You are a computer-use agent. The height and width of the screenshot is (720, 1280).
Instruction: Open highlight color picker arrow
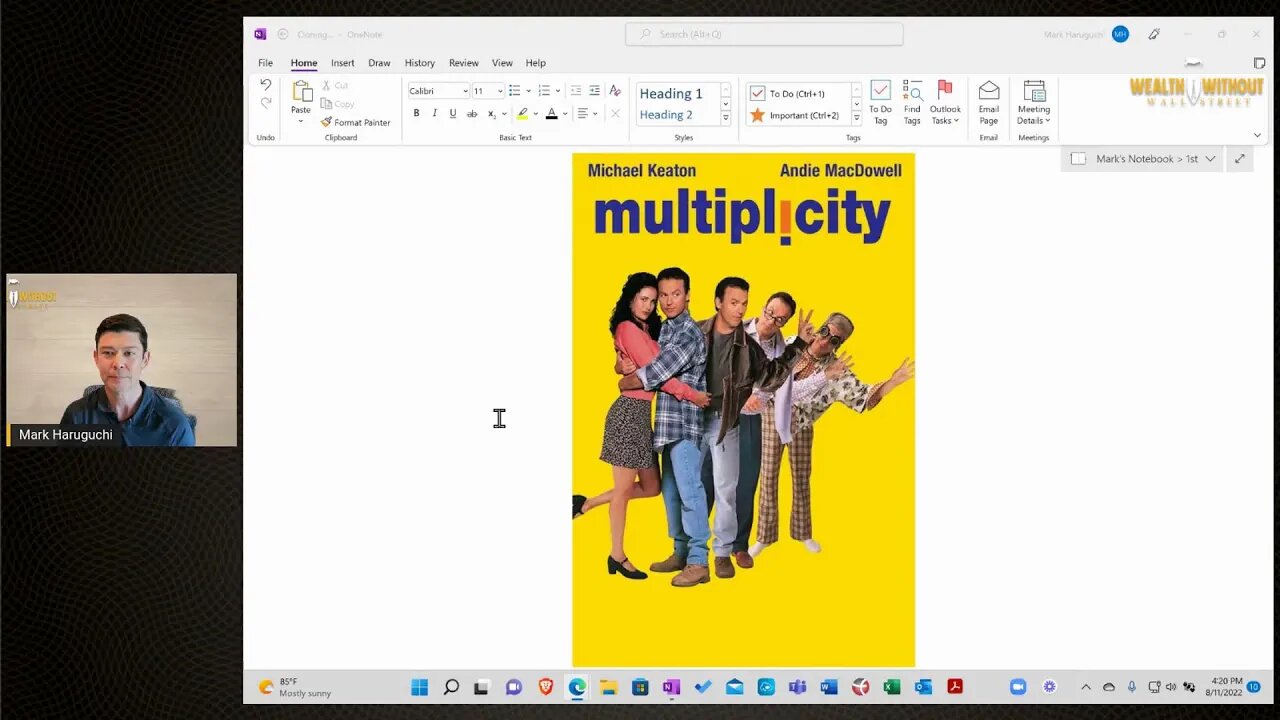(535, 114)
